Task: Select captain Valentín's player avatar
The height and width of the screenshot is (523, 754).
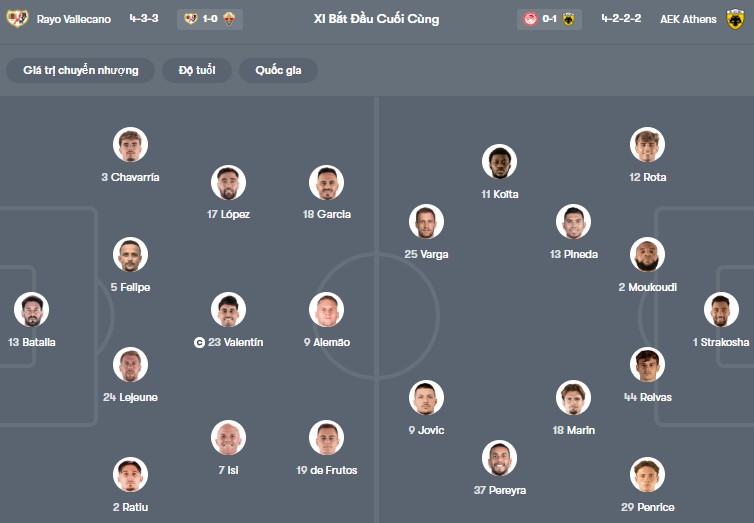Action: [x=229, y=310]
